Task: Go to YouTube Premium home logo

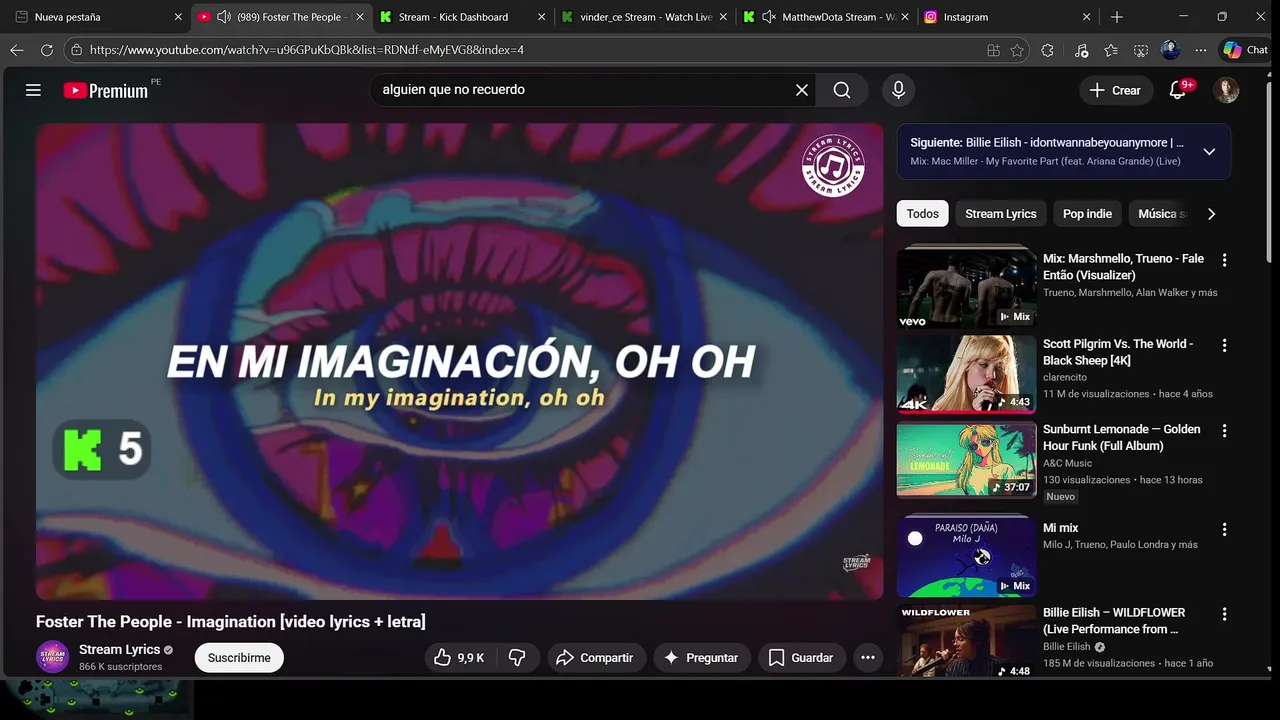Action: [106, 90]
